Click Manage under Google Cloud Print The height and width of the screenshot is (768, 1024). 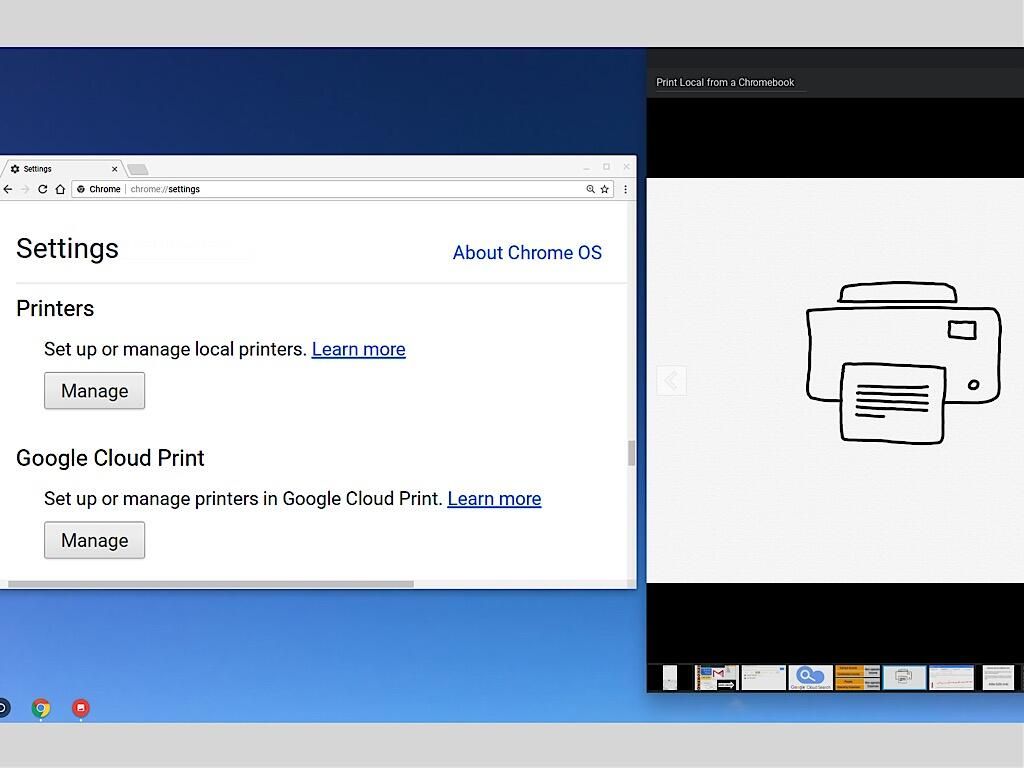tap(95, 540)
